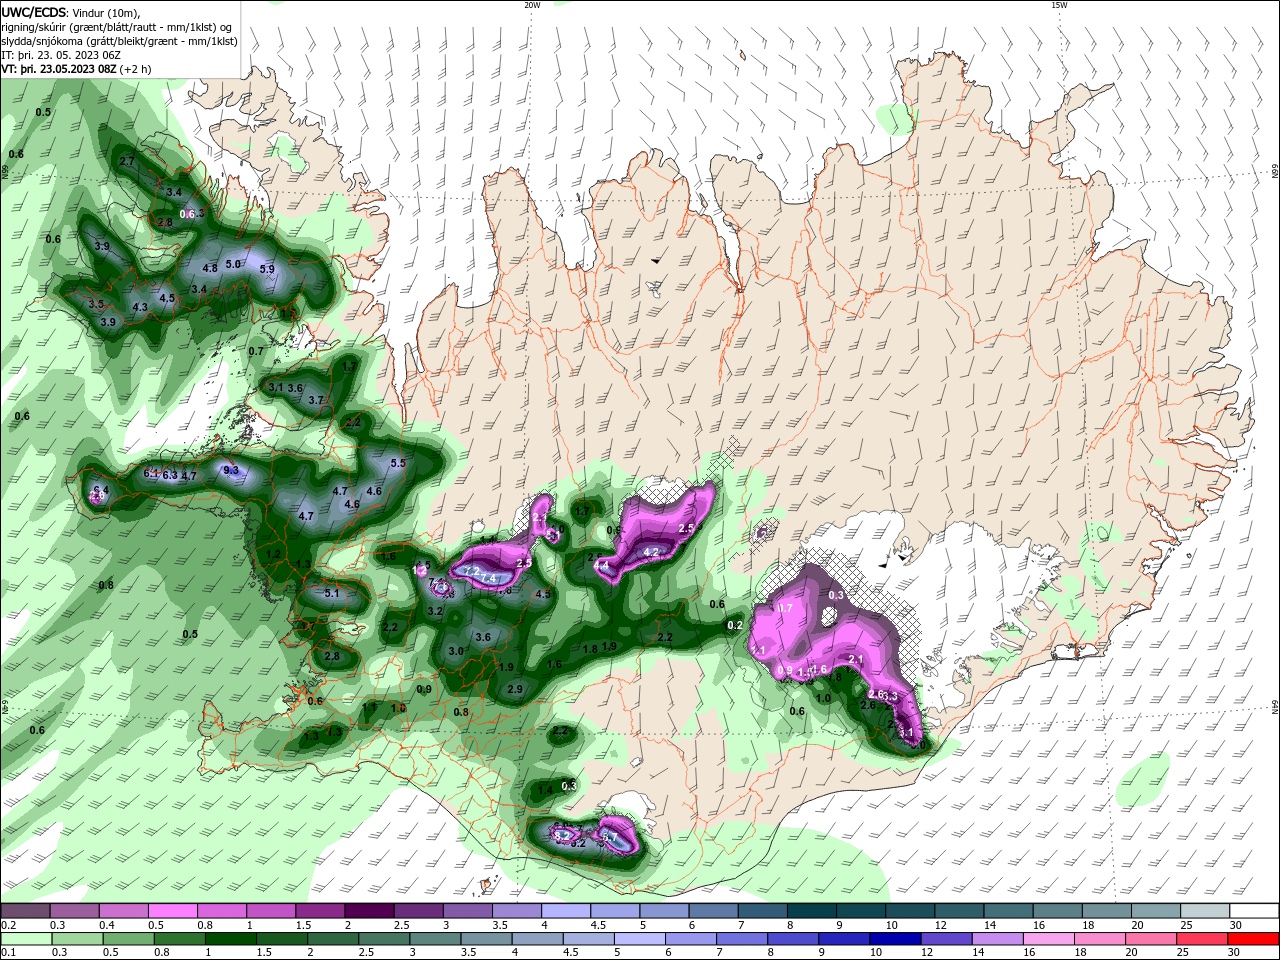The width and height of the screenshot is (1280, 960).
Task: Click the dusty mauve snow swatch at 0.2
Action: 26,911
